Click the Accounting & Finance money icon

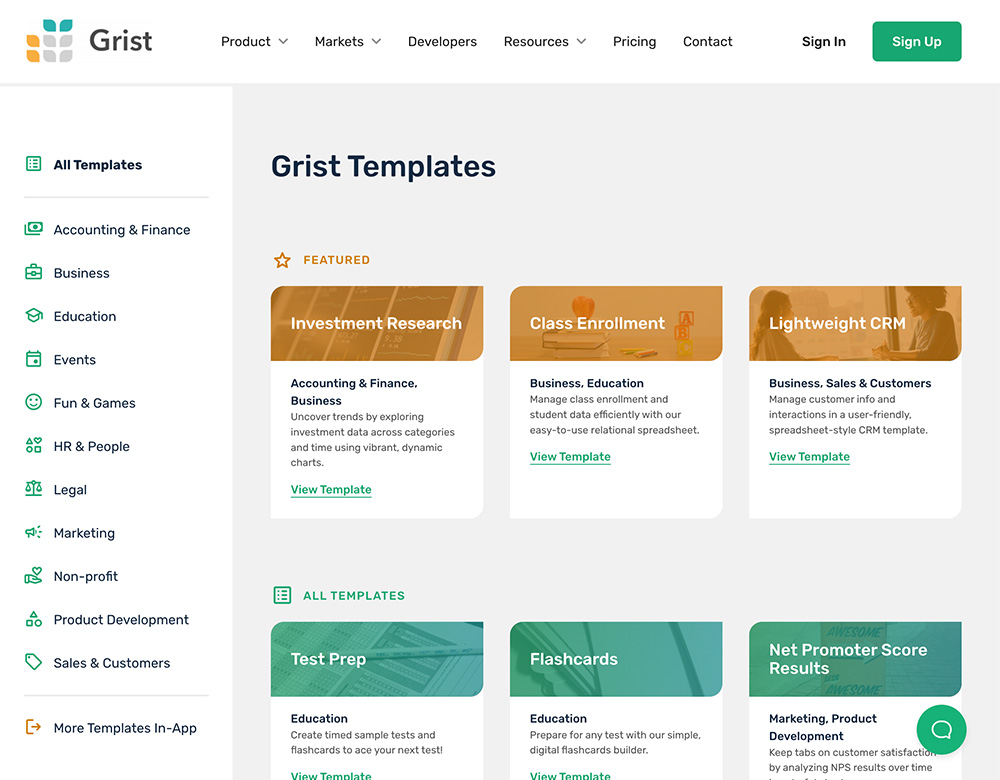coord(34,229)
